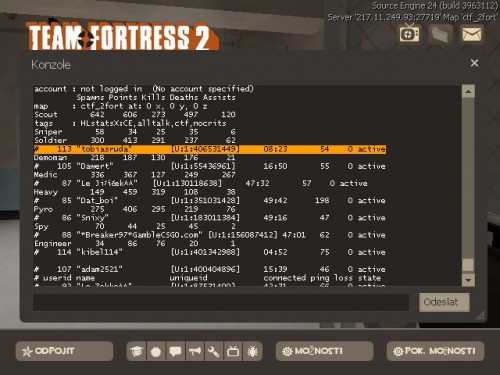
Task: Open the achievements burst icon
Action: point(156,351)
